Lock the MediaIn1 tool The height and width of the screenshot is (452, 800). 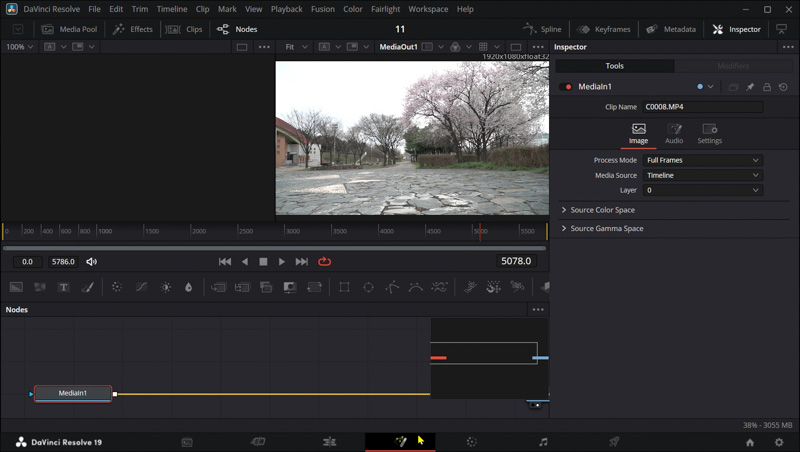point(766,87)
